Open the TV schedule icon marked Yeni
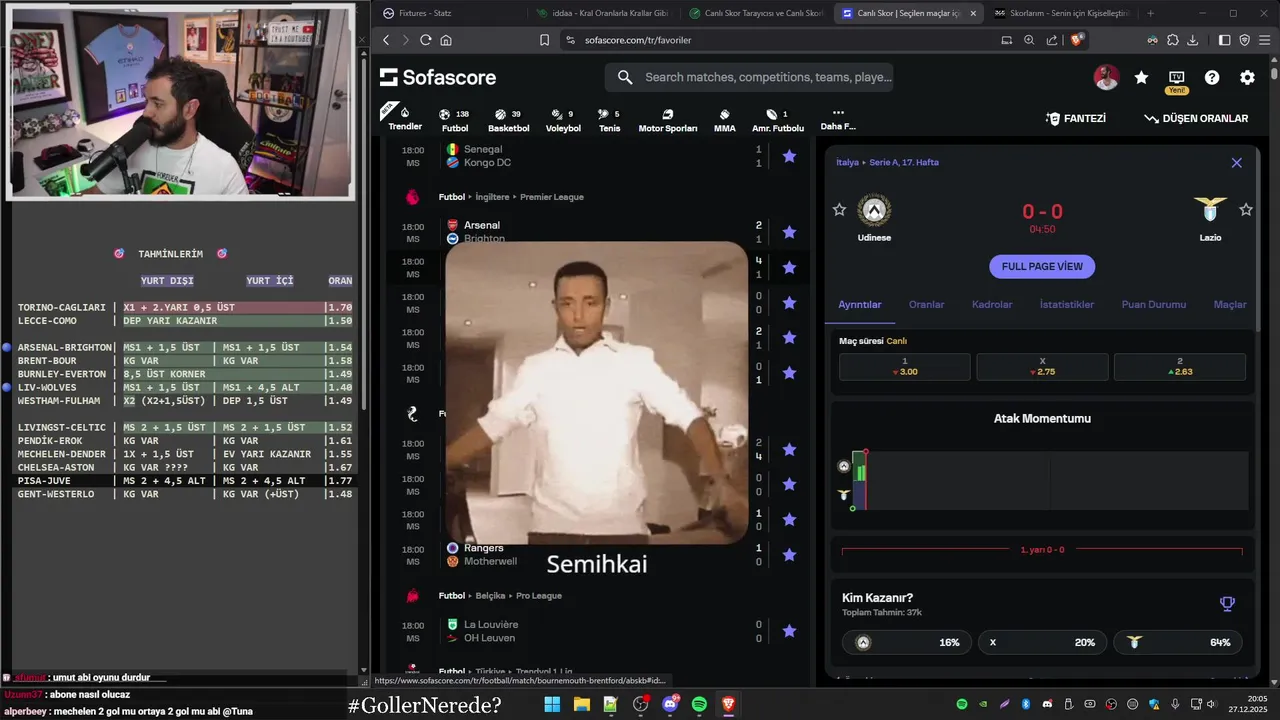The height and width of the screenshot is (720, 1280). pyautogui.click(x=1176, y=80)
